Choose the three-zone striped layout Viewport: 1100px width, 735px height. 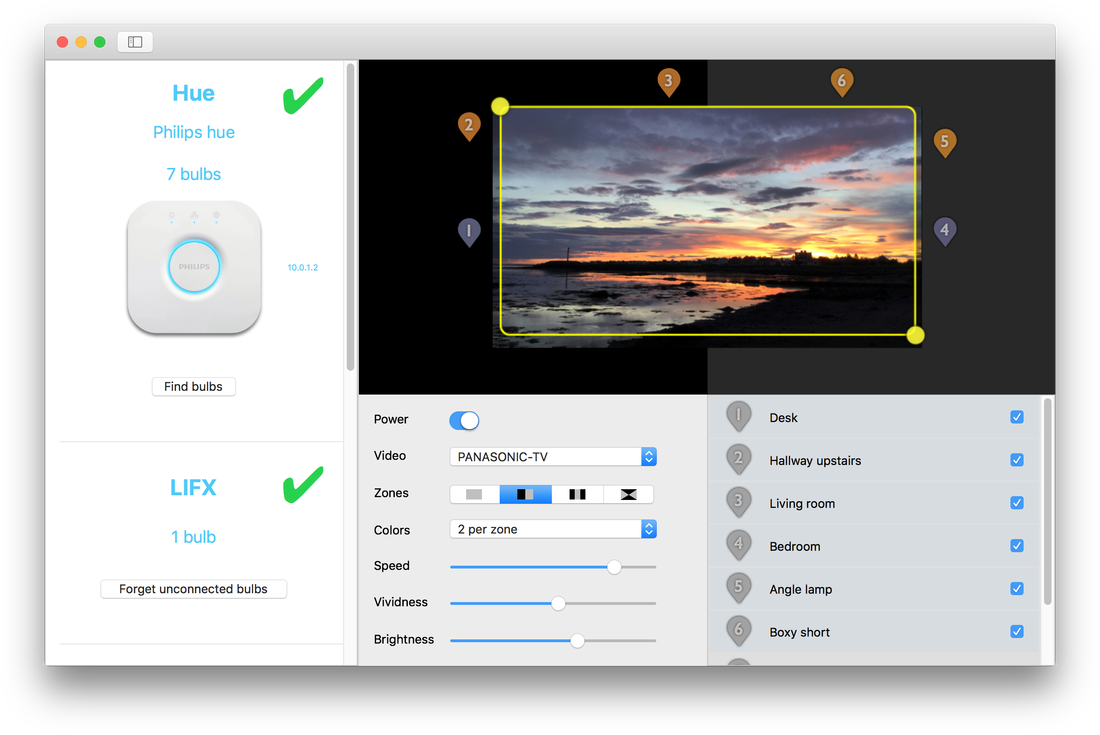click(577, 494)
